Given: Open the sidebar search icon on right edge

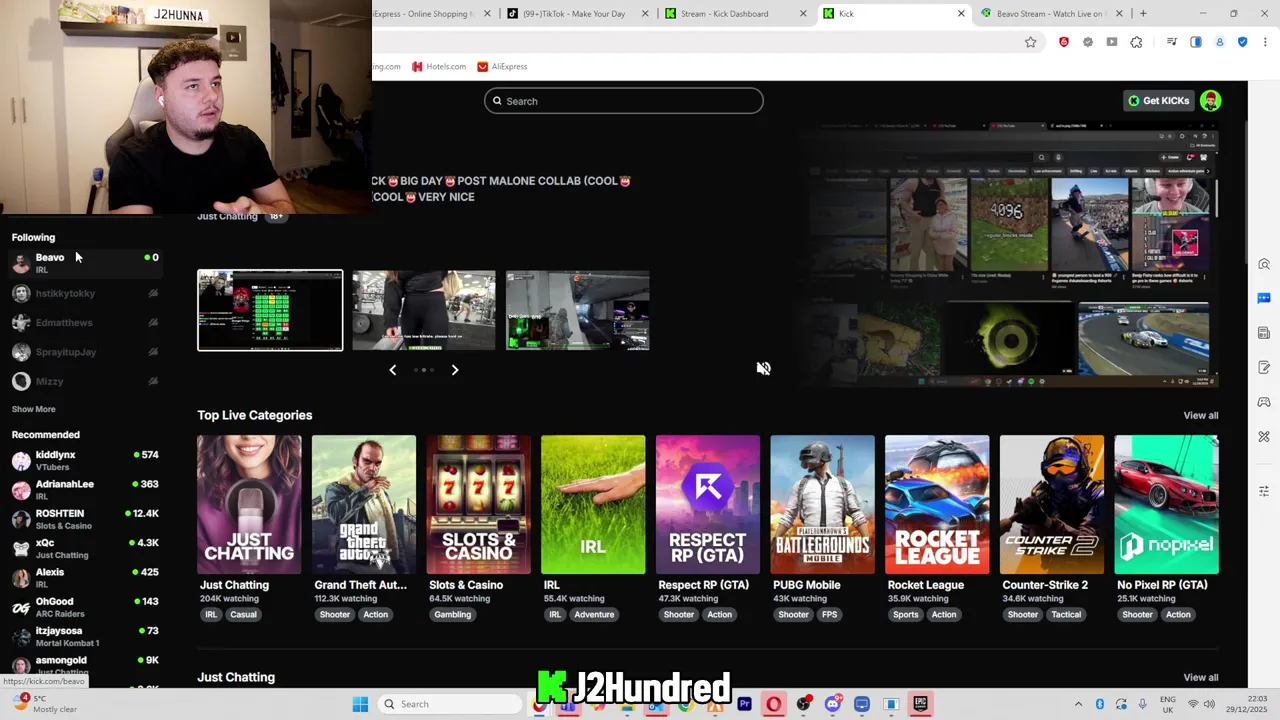Looking at the screenshot, I should point(1264,264).
